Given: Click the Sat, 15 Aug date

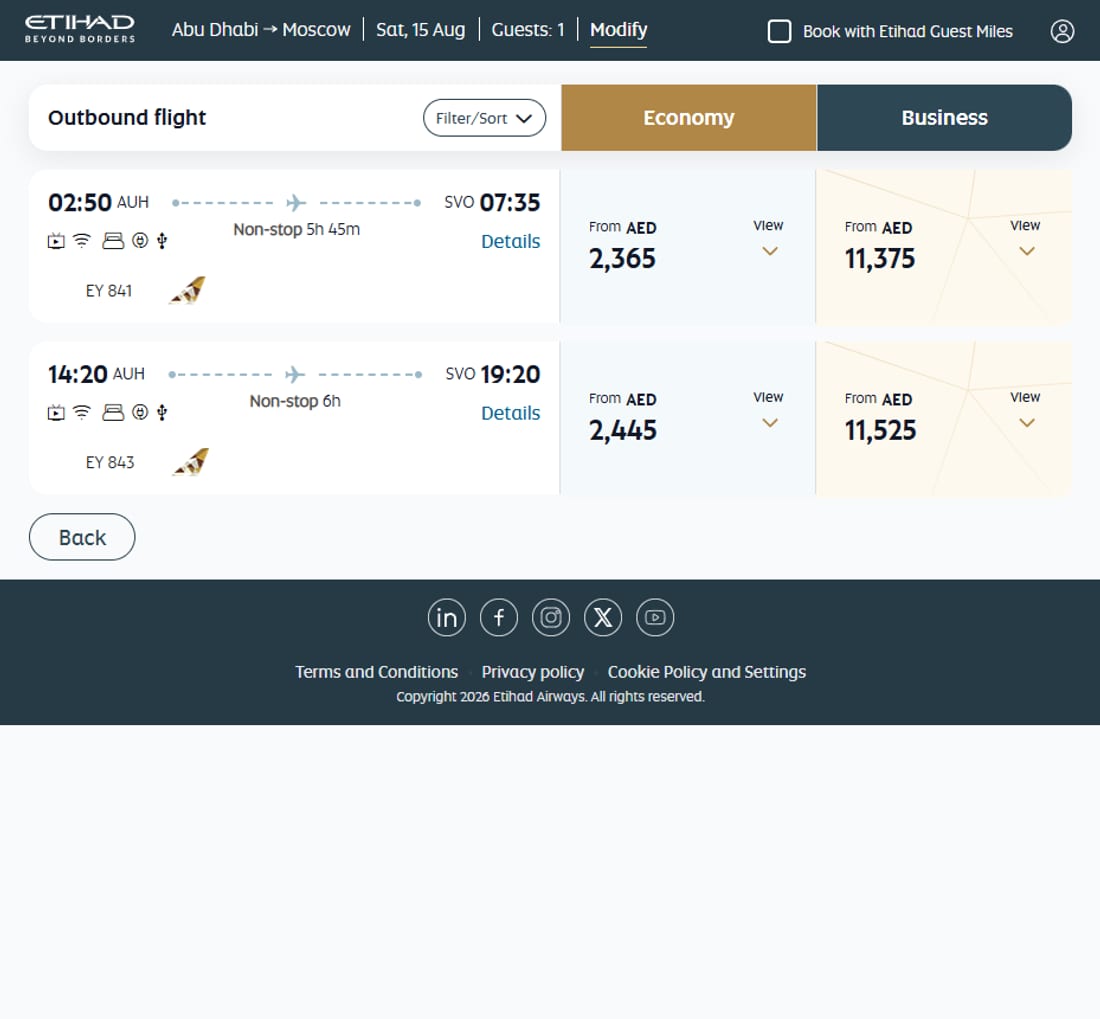Looking at the screenshot, I should coord(420,29).
